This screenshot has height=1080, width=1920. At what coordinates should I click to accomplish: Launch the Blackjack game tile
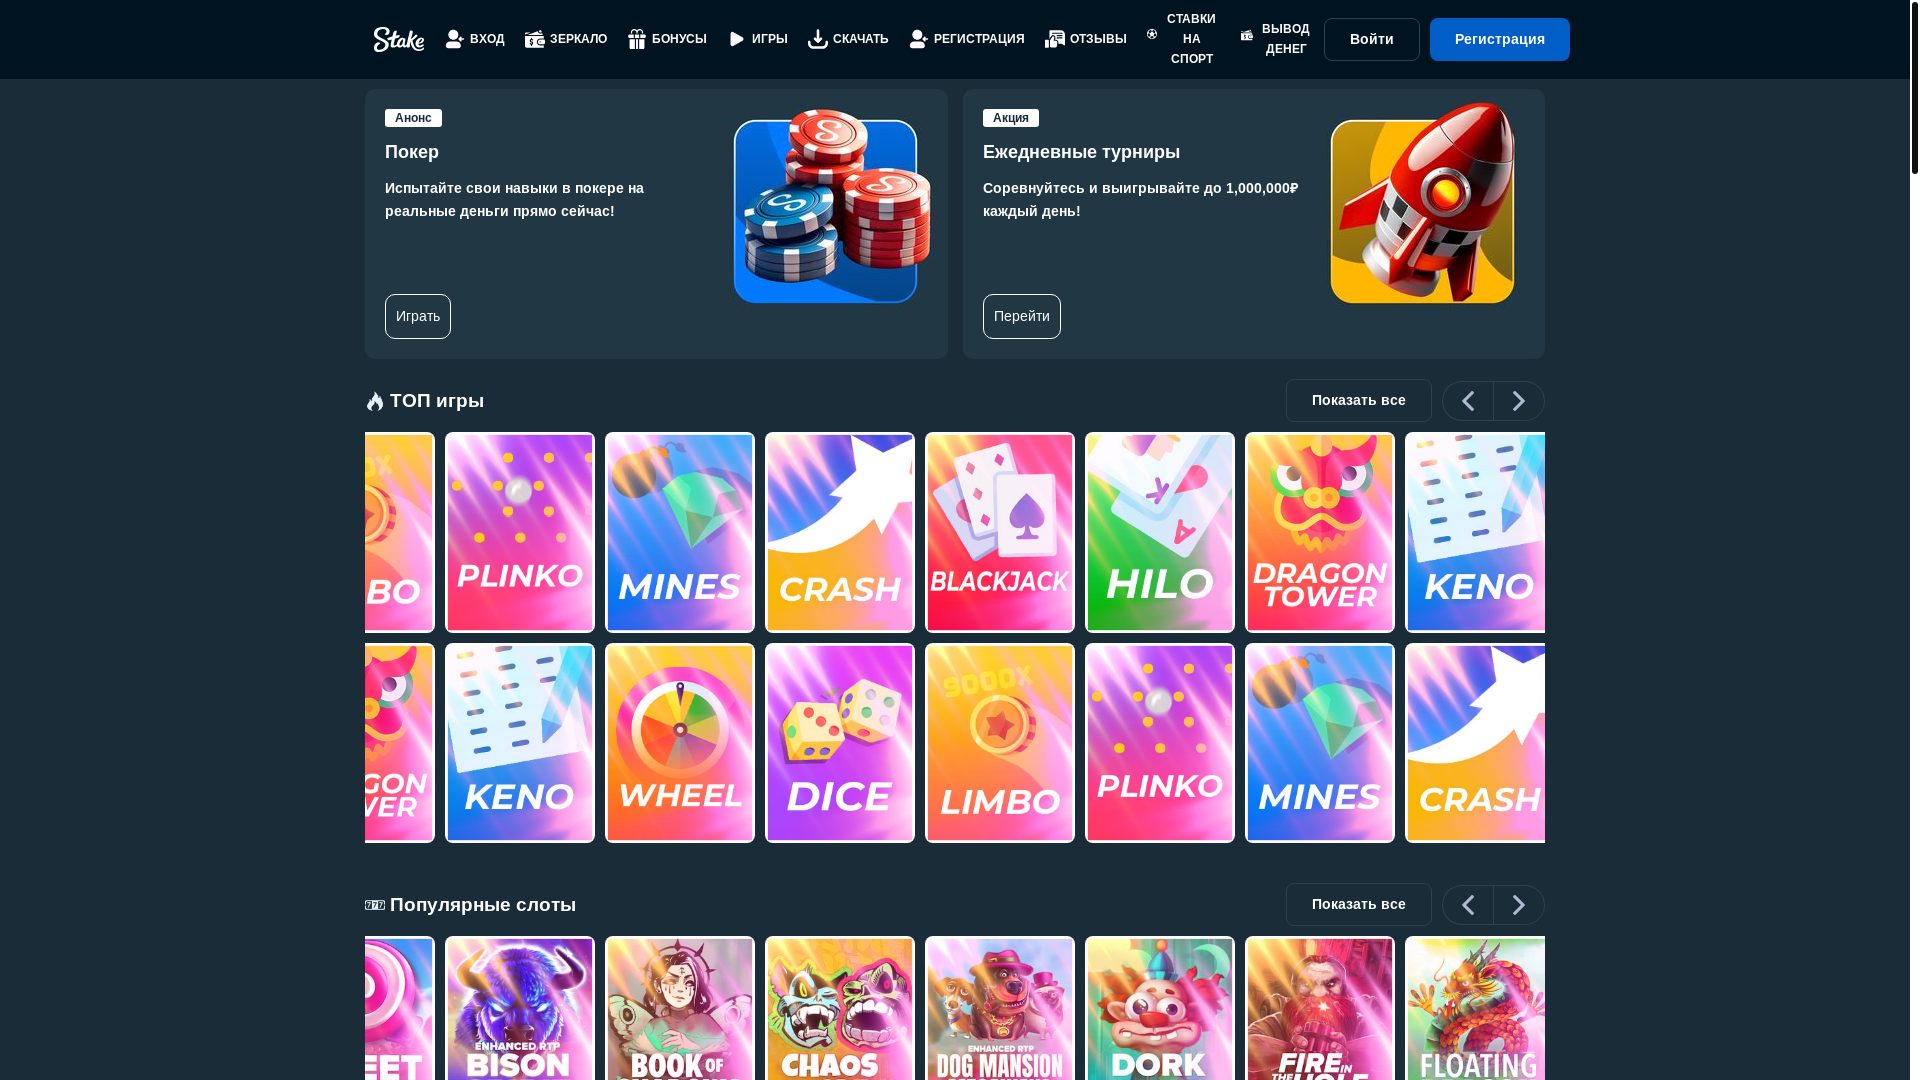(x=1000, y=532)
